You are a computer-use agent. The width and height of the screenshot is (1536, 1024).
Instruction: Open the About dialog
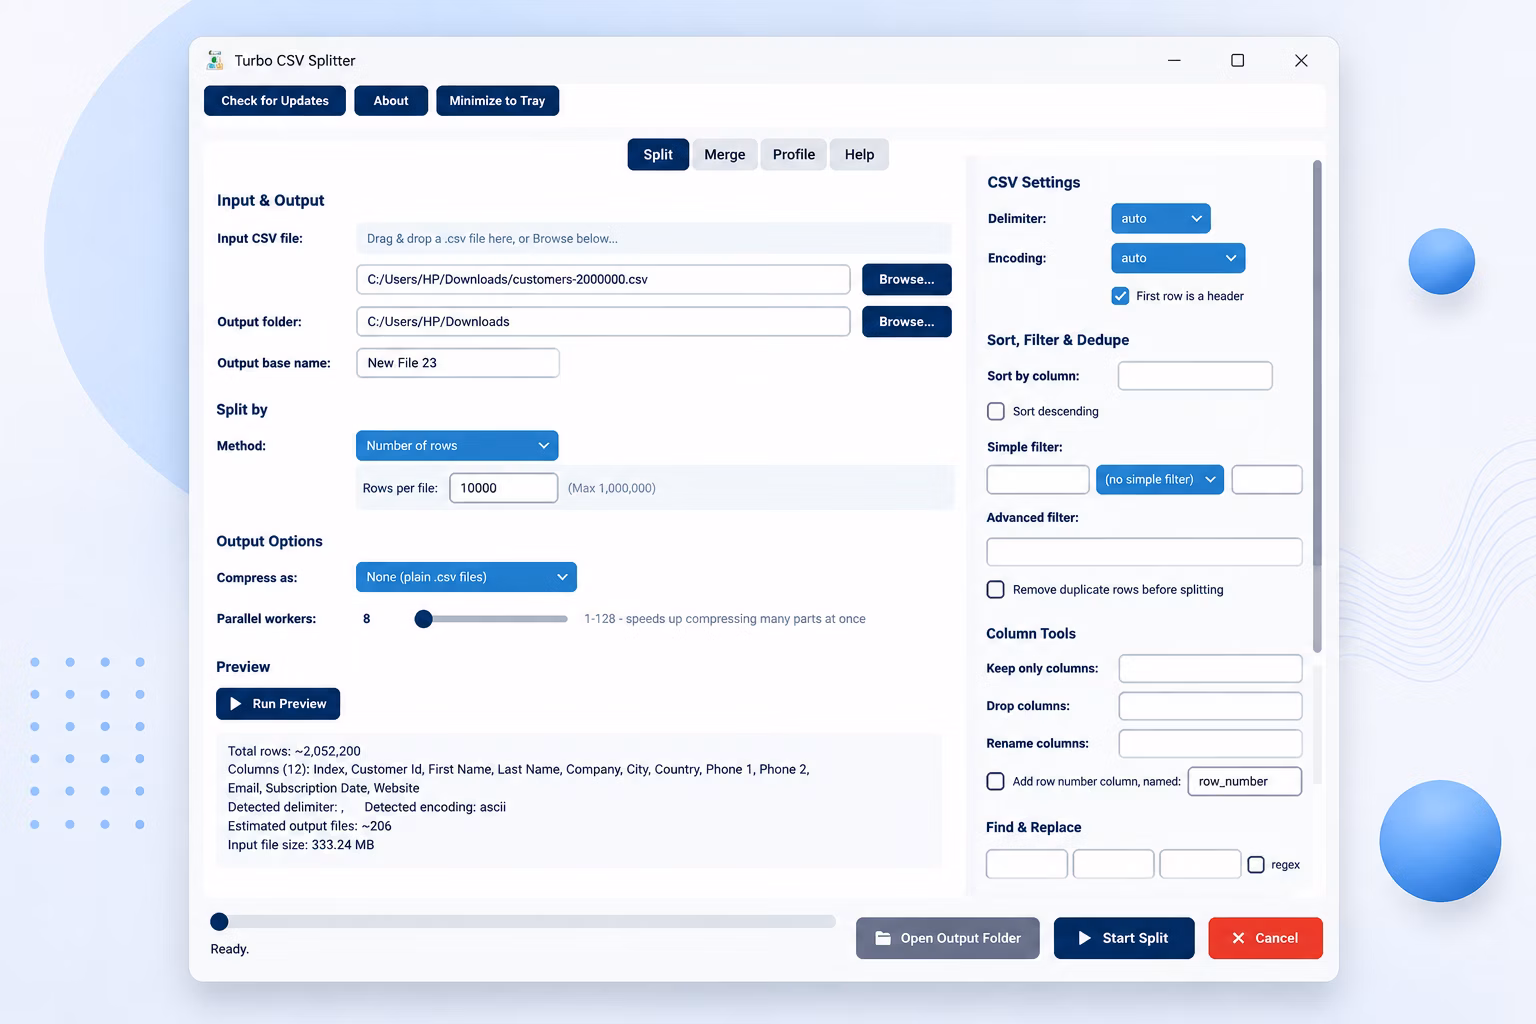point(391,101)
